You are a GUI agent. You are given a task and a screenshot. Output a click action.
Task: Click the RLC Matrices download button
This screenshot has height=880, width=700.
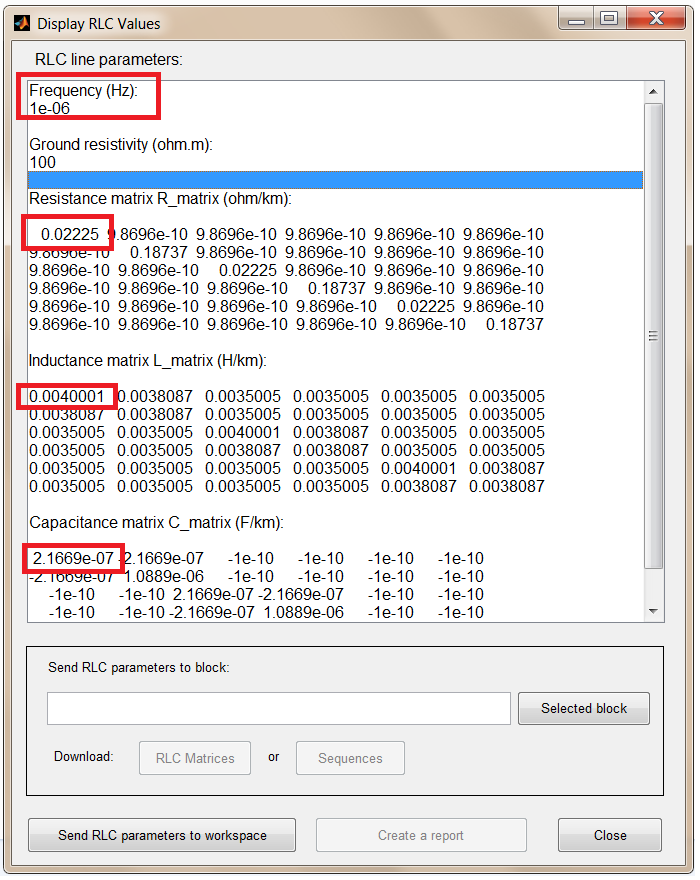coord(195,758)
